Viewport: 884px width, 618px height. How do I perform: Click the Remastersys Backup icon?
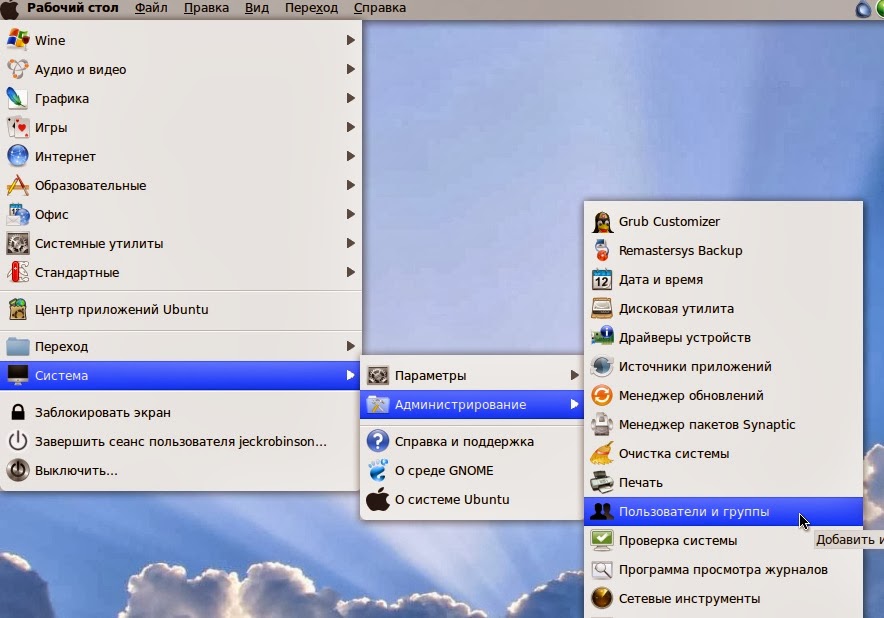[602, 250]
